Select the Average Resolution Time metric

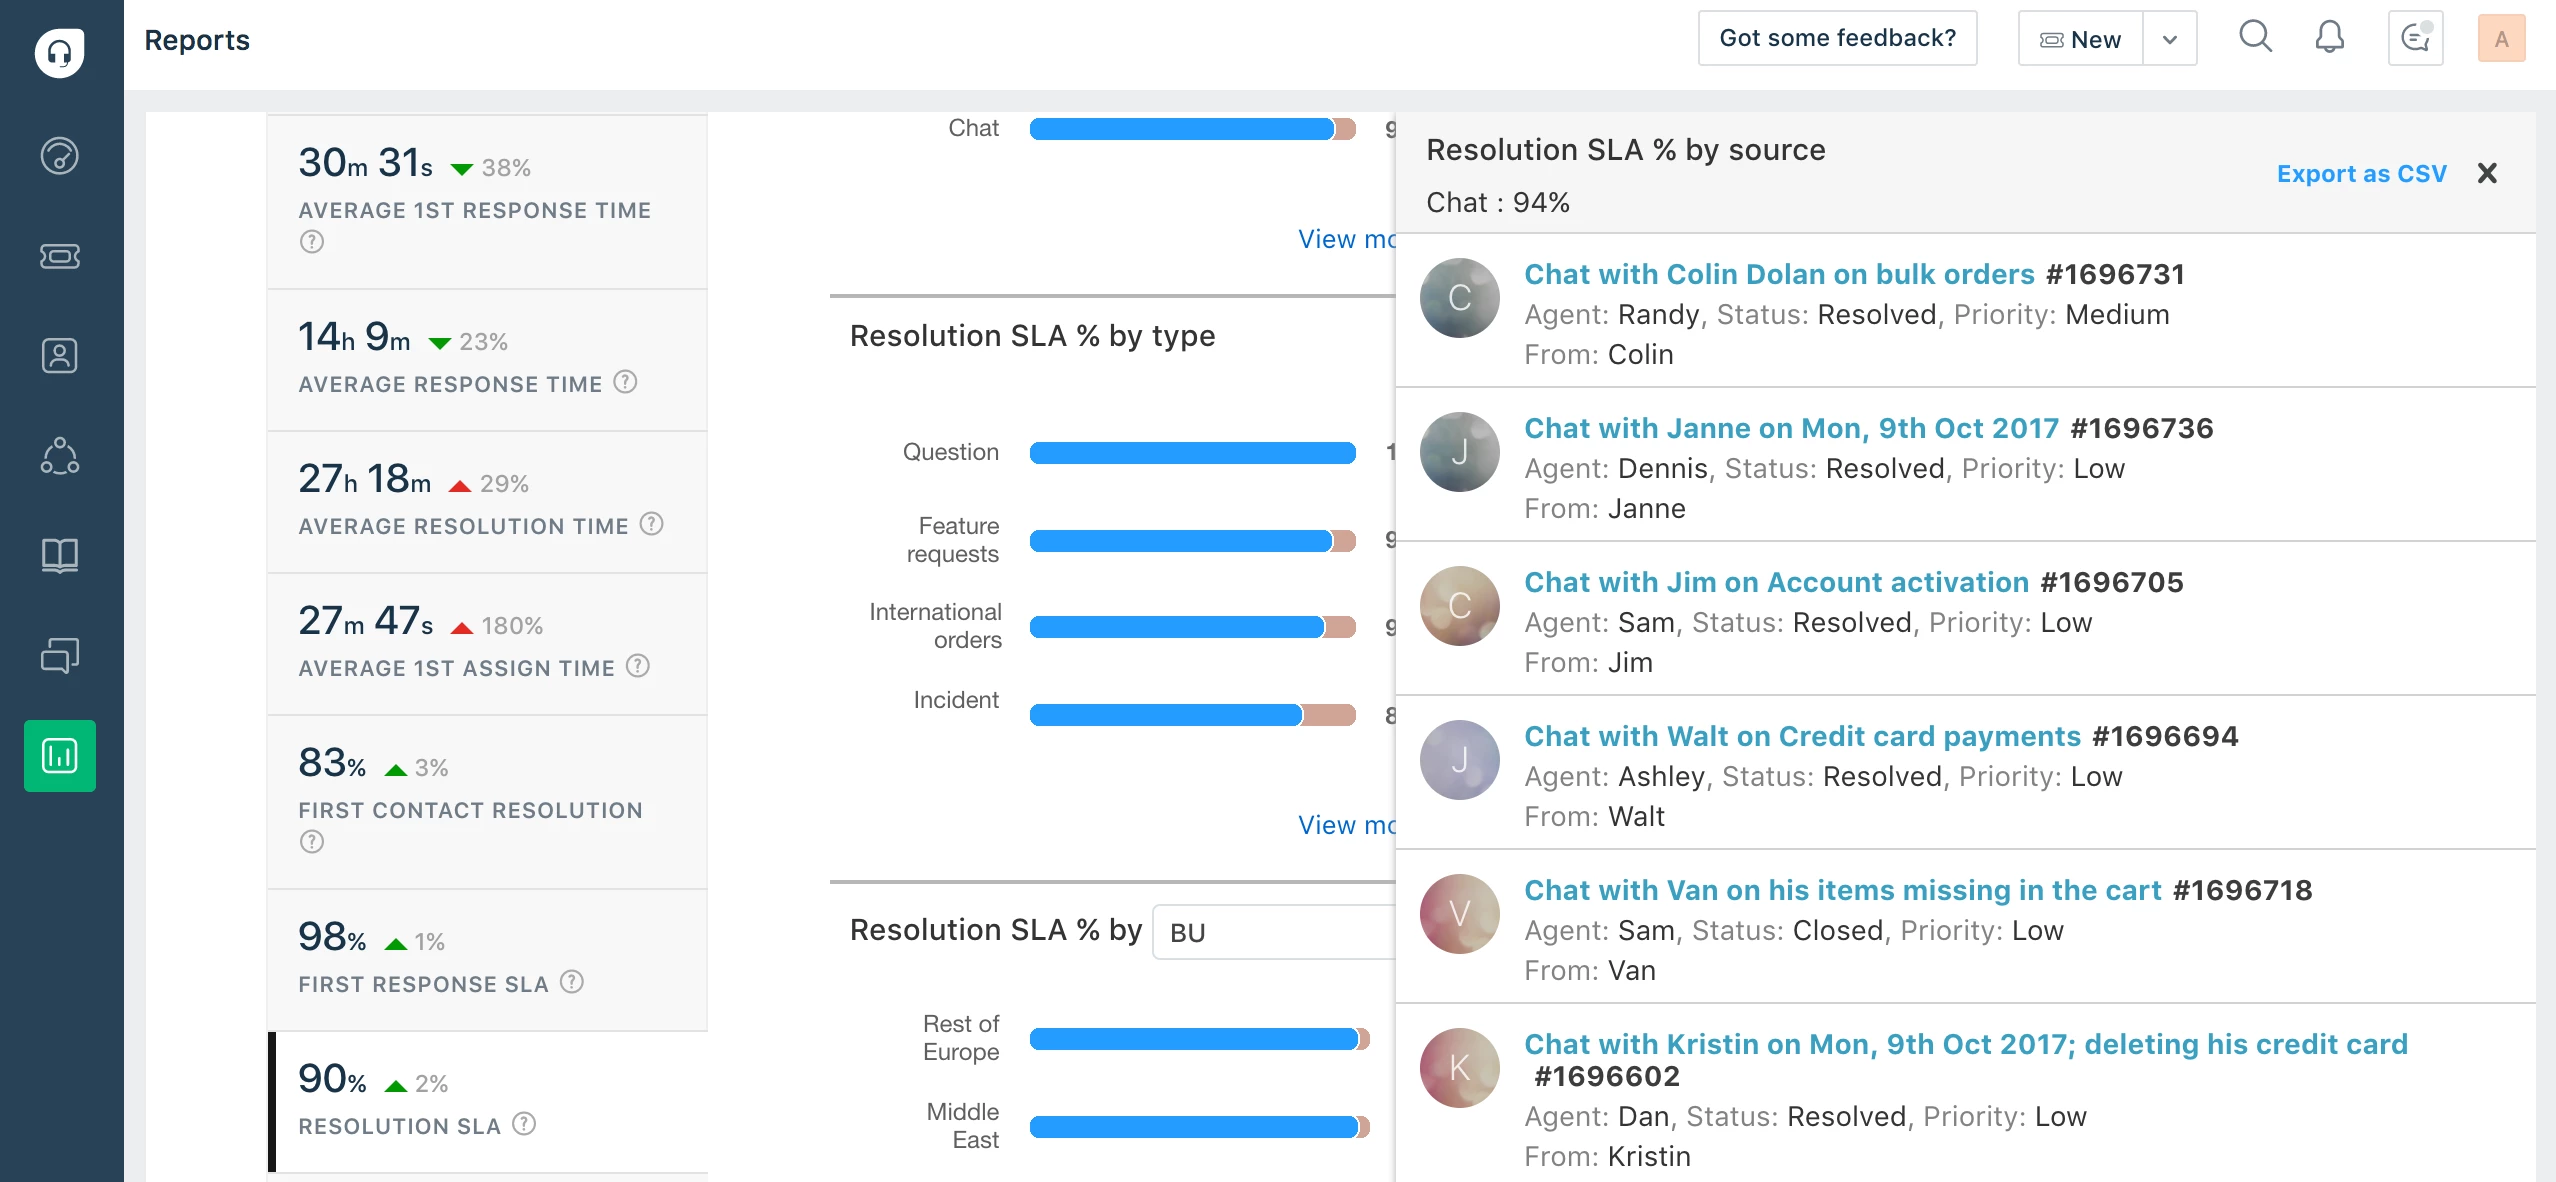click(x=487, y=502)
